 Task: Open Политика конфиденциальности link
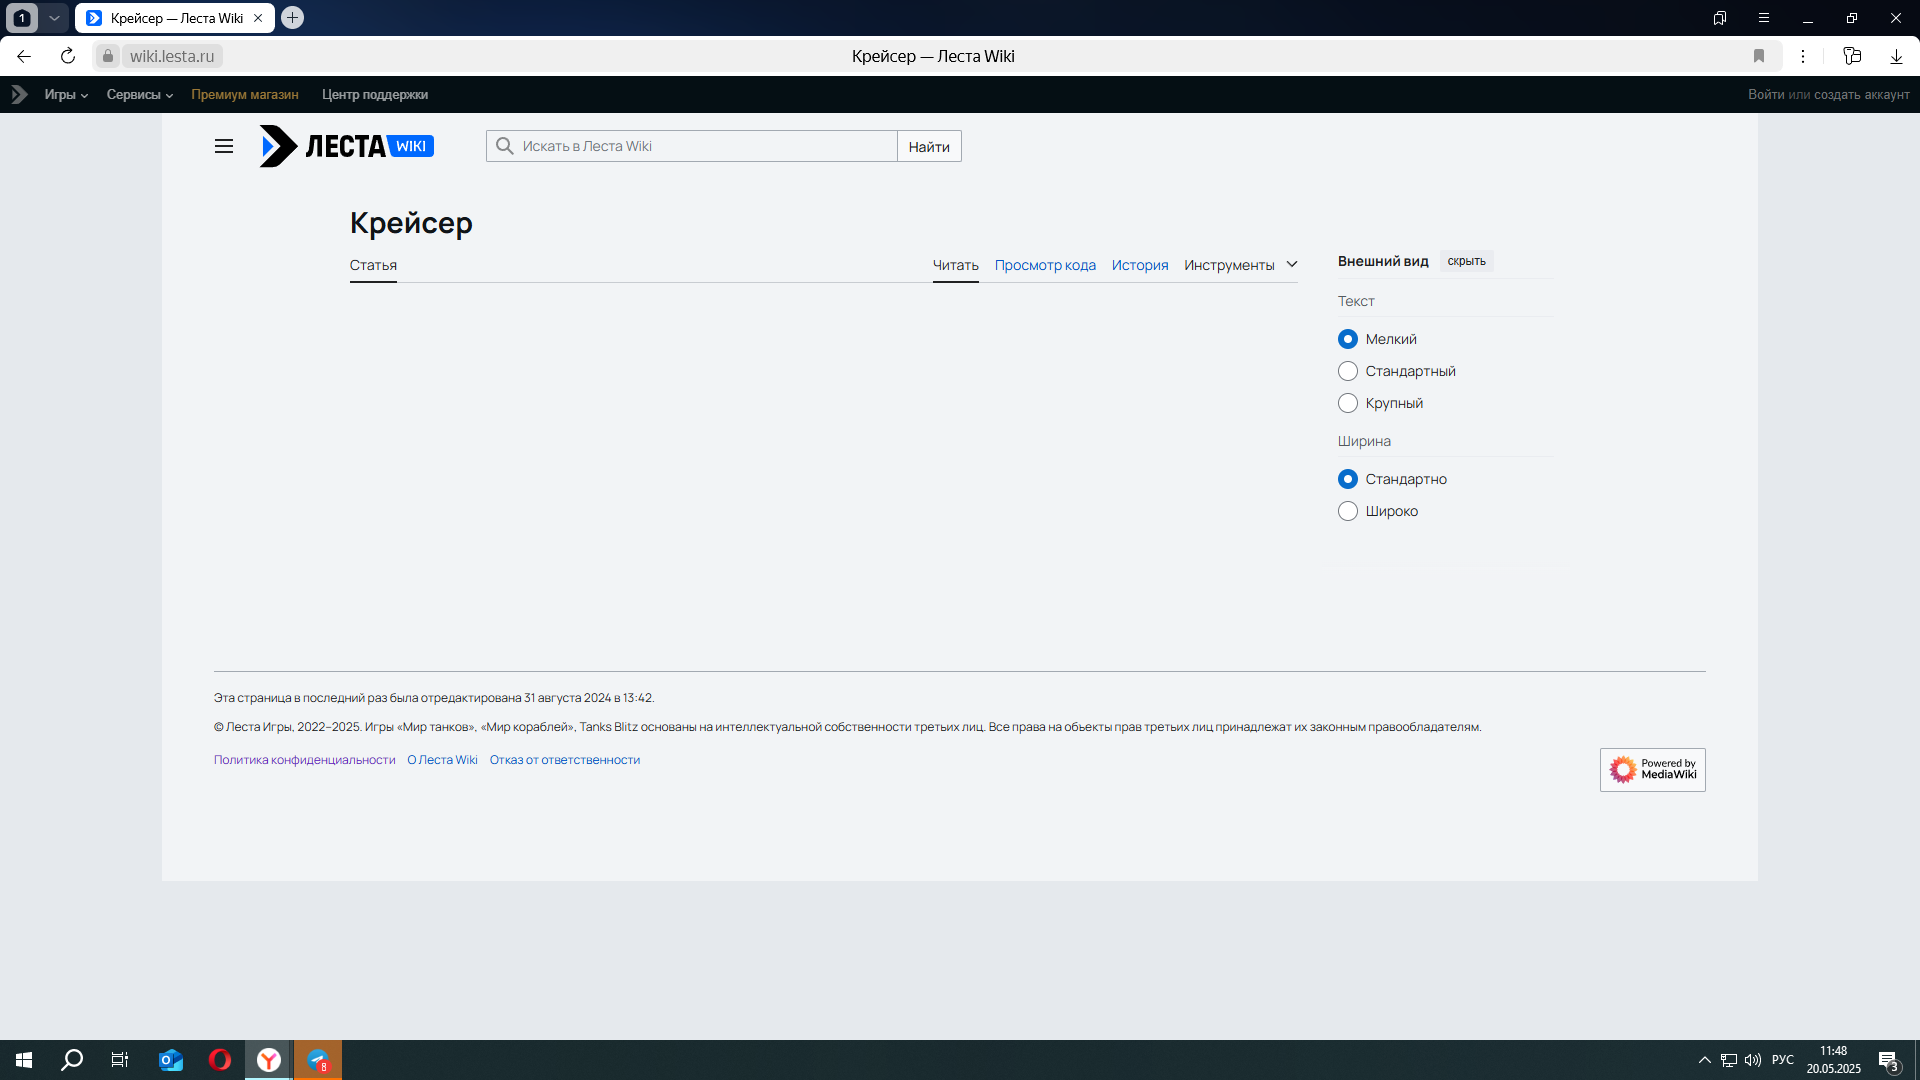pos(304,760)
